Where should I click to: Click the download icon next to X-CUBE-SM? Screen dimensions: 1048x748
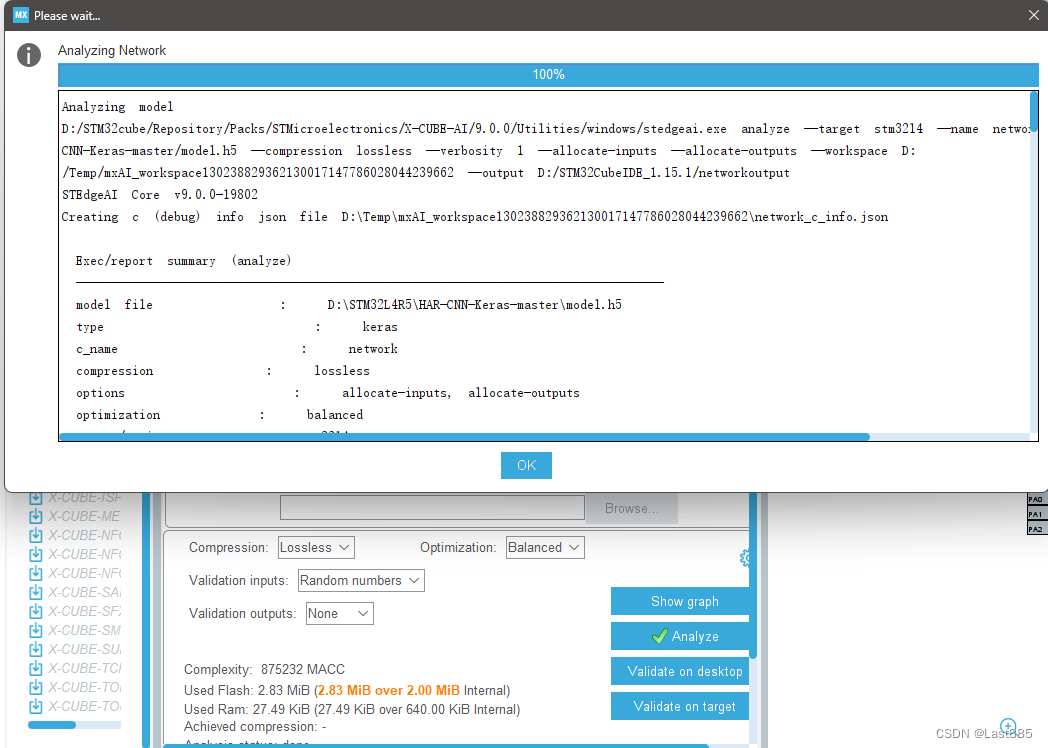pyautogui.click(x=35, y=630)
